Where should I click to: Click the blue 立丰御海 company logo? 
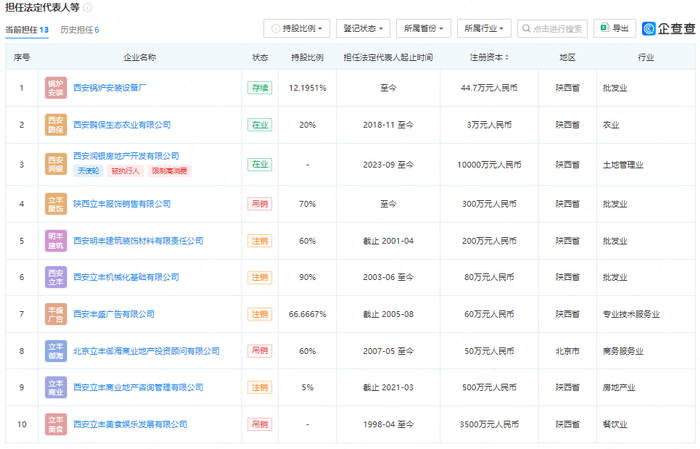coord(56,351)
